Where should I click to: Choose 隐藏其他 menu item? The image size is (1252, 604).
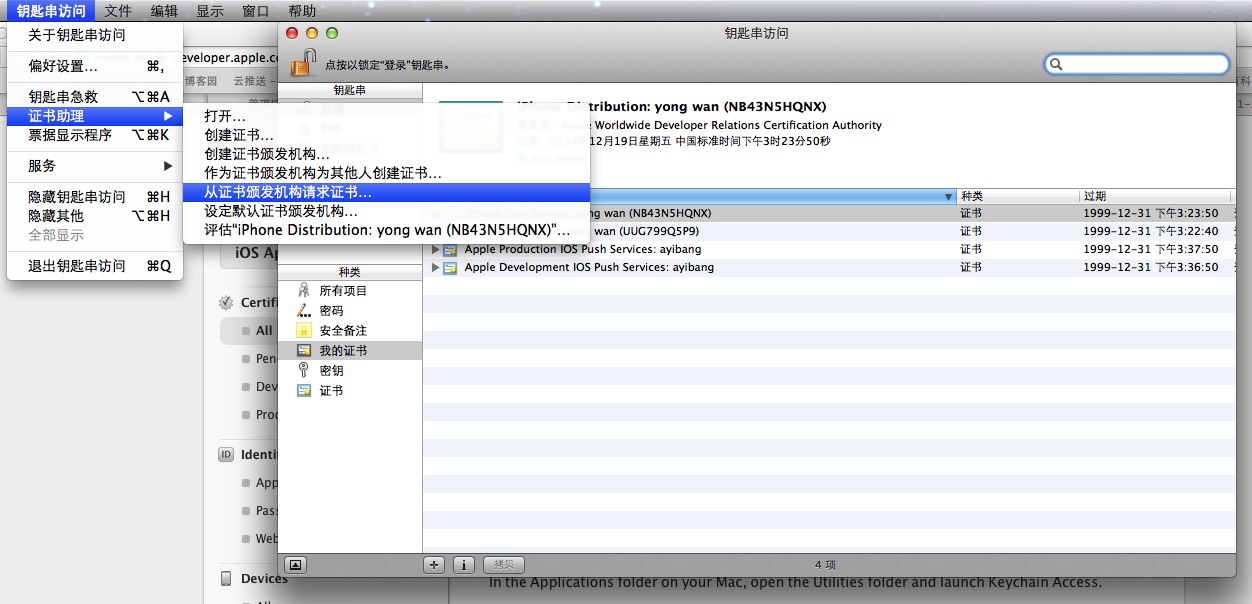(95, 216)
